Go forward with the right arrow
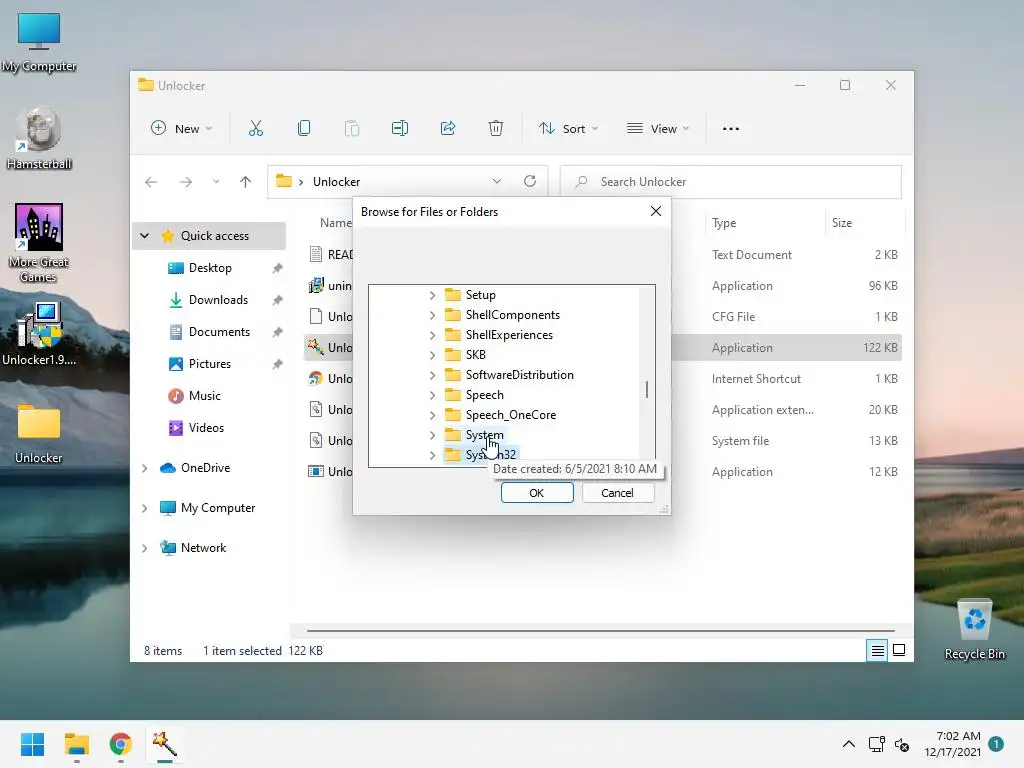The height and width of the screenshot is (768, 1024). (x=186, y=182)
